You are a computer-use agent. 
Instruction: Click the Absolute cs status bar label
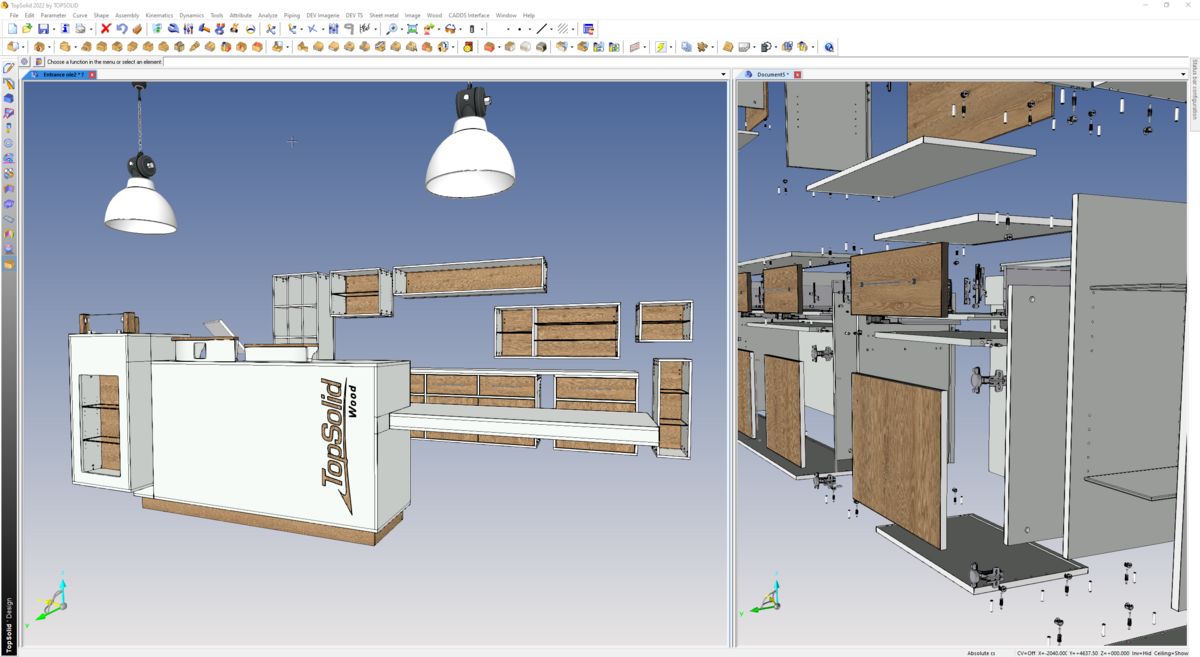point(981,653)
